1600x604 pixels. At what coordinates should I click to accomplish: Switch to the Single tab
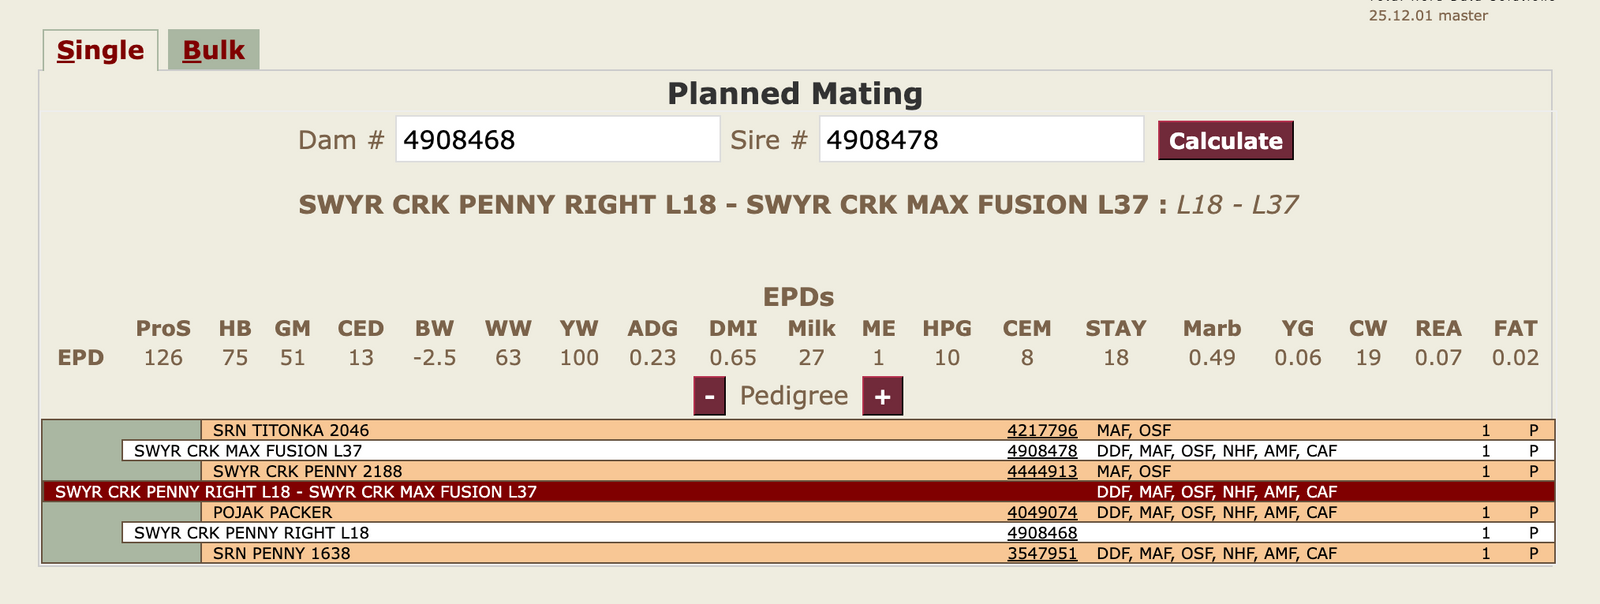[x=100, y=50]
